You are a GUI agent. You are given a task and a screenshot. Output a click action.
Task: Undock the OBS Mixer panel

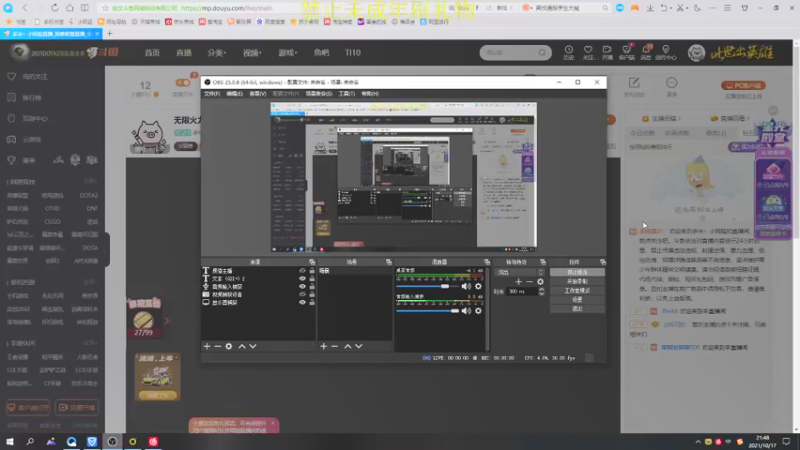click(x=487, y=262)
